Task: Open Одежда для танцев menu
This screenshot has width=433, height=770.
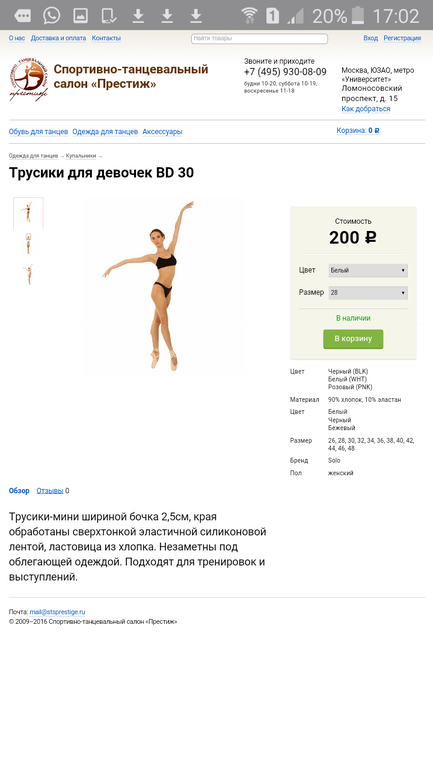Action: pyautogui.click(x=105, y=132)
